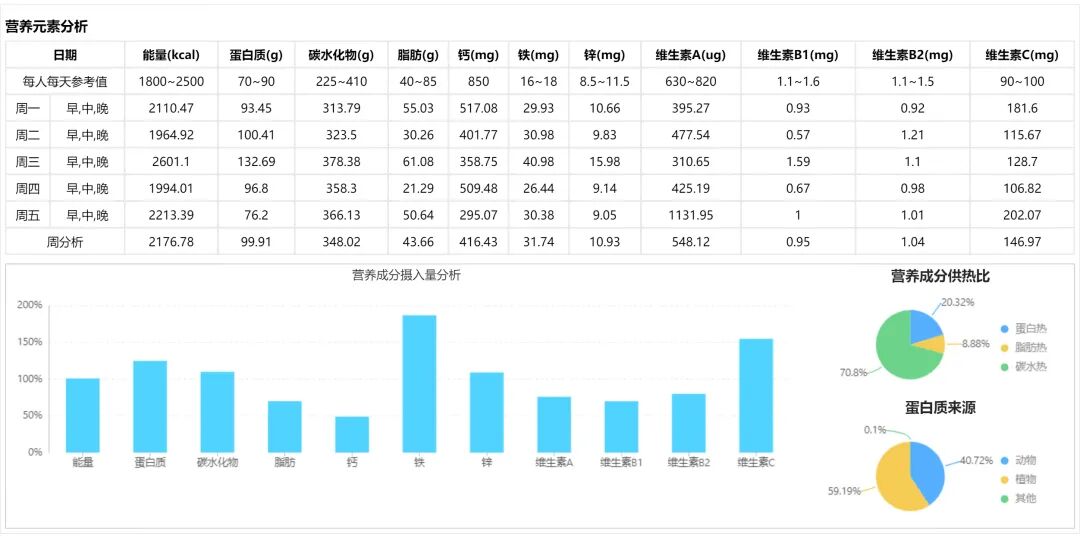The image size is (1080, 552).
Task: Click the 营养成分摄入量分析 chart title
Action: click(406, 275)
